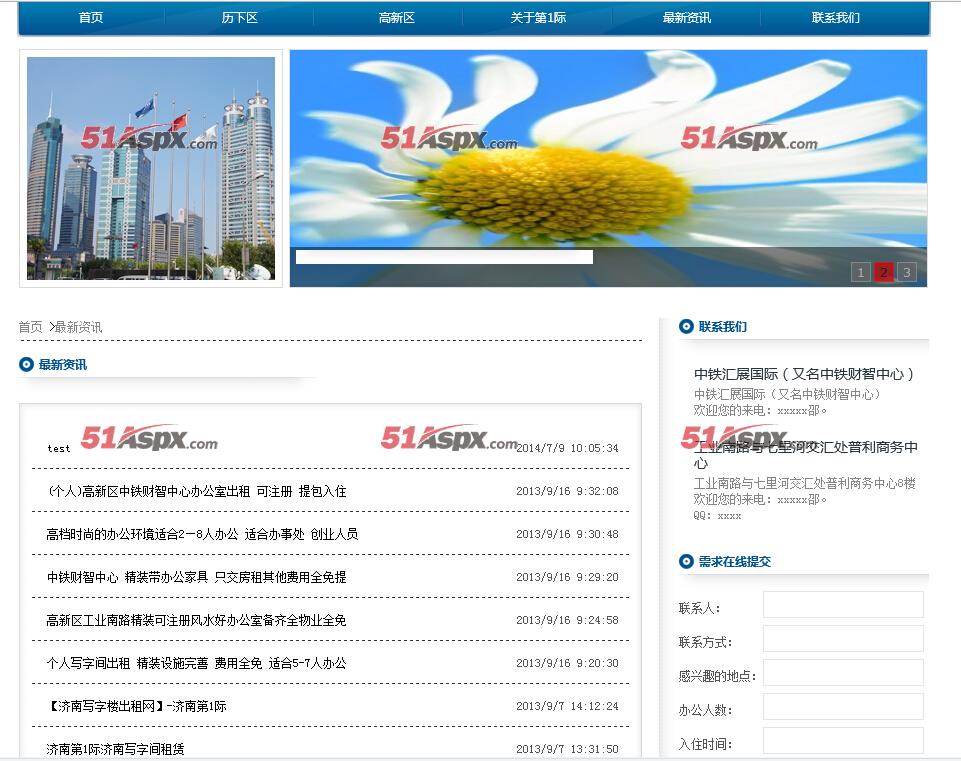Open the 'test' news entry

59,449
